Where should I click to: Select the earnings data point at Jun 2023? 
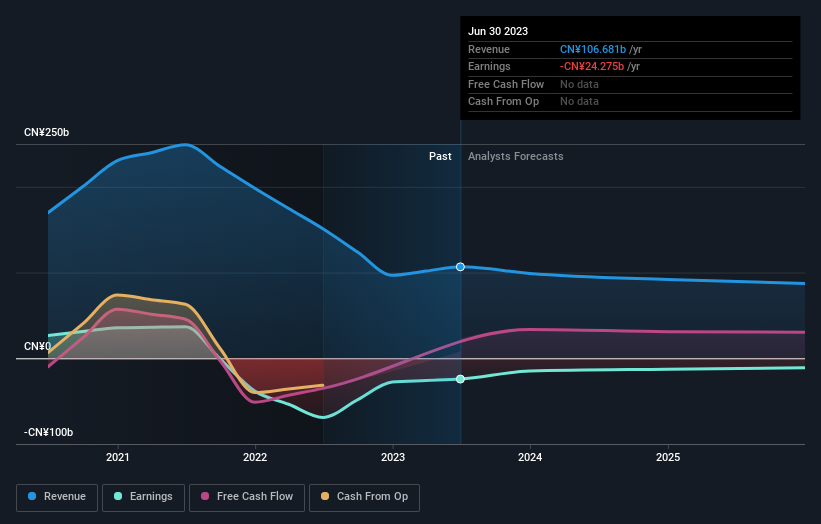[x=460, y=379]
